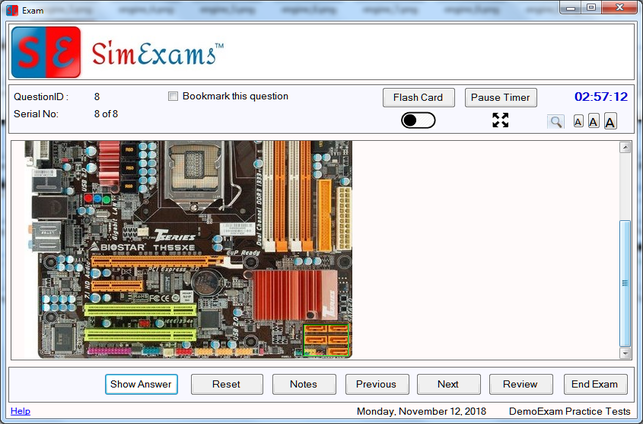643x424 pixels.
Task: Select the smallest font size A icon
Action: pos(578,122)
